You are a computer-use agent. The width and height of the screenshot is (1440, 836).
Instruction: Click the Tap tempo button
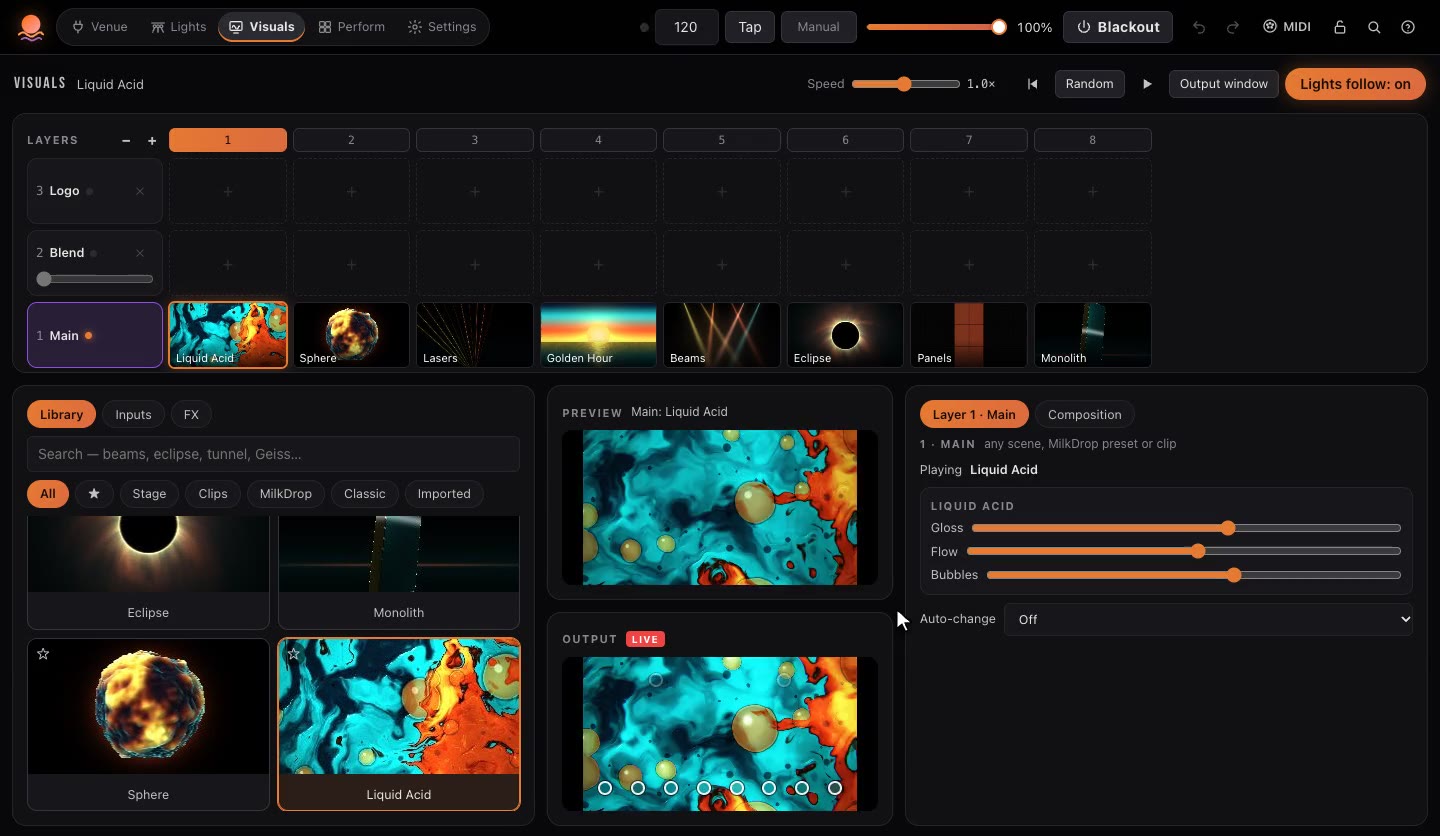tap(750, 27)
